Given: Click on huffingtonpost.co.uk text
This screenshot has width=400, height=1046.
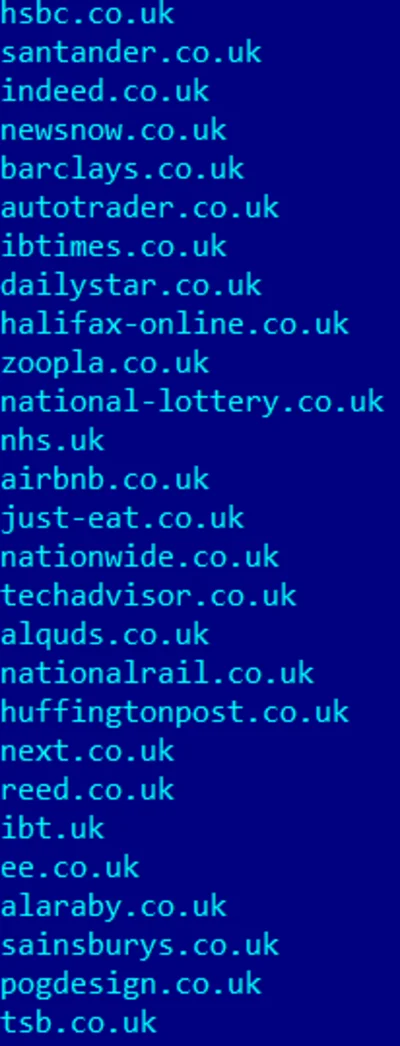Looking at the screenshot, I should [174, 712].
